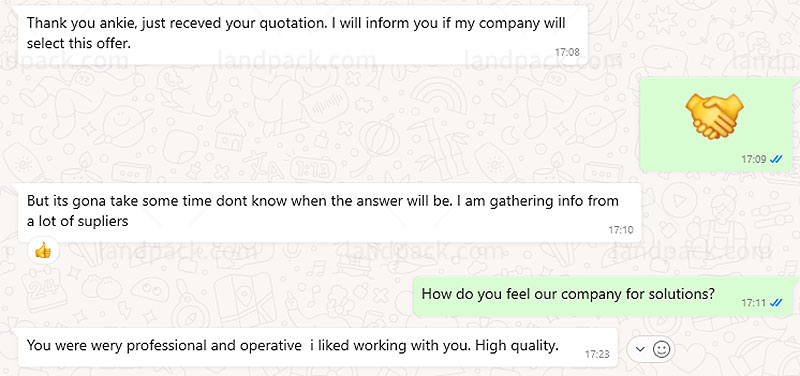Viewport: 800px width, 376px height.
Task: Click the 17:10 timestamp on the supliers message
Action: 620,230
